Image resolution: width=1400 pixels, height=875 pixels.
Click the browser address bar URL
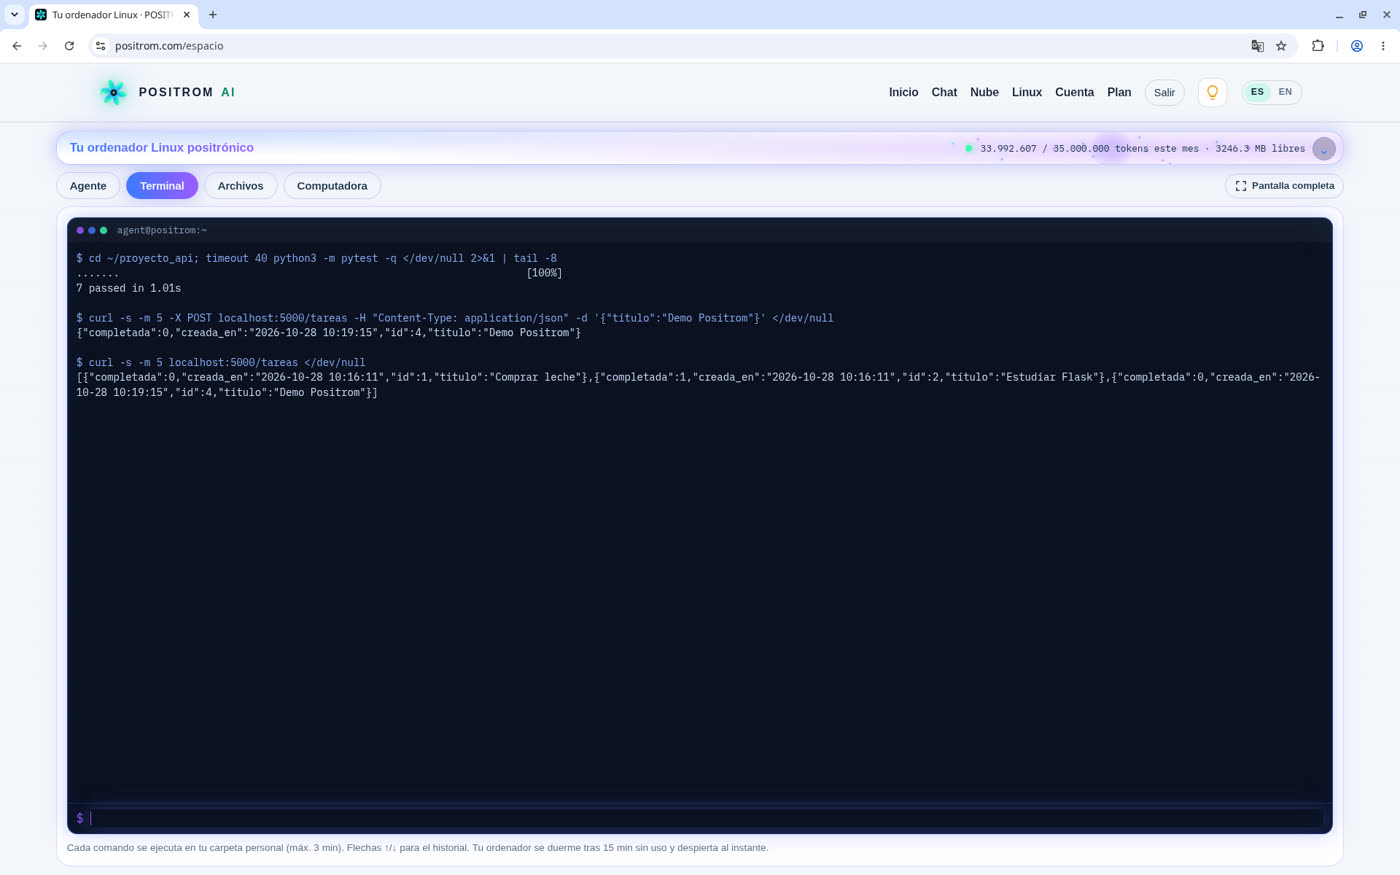169,46
